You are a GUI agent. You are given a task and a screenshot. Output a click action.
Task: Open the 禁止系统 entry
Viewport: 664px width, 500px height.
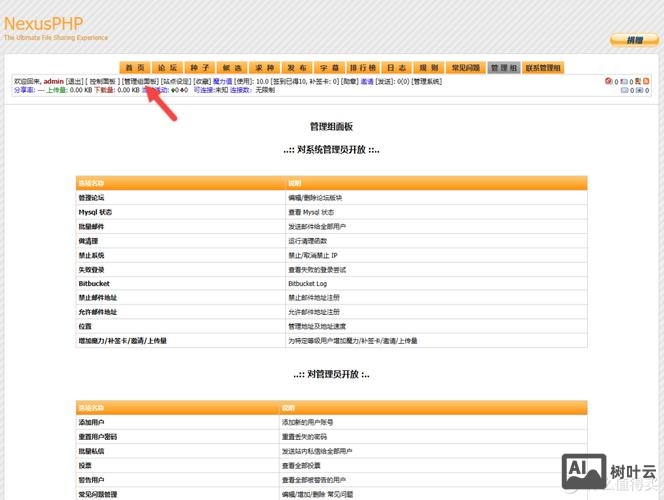91,255
